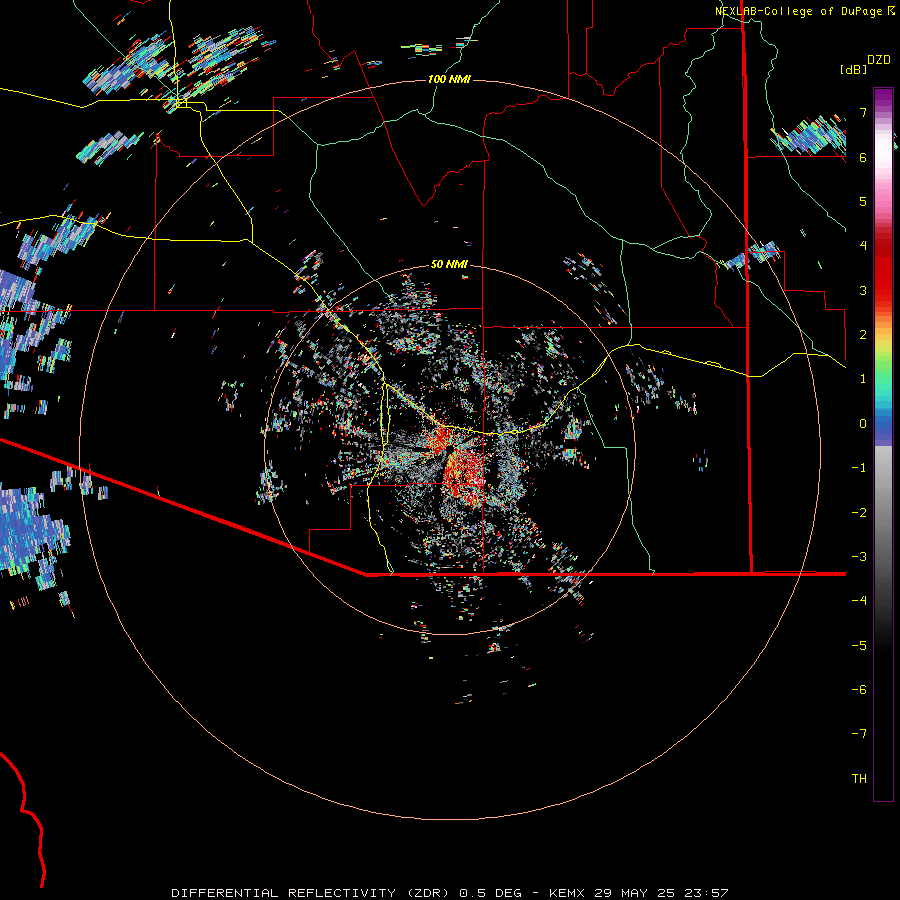The width and height of the screenshot is (900, 900).
Task: Click the Differential Reflectivity (ZDR) title caption
Action: tap(449, 893)
